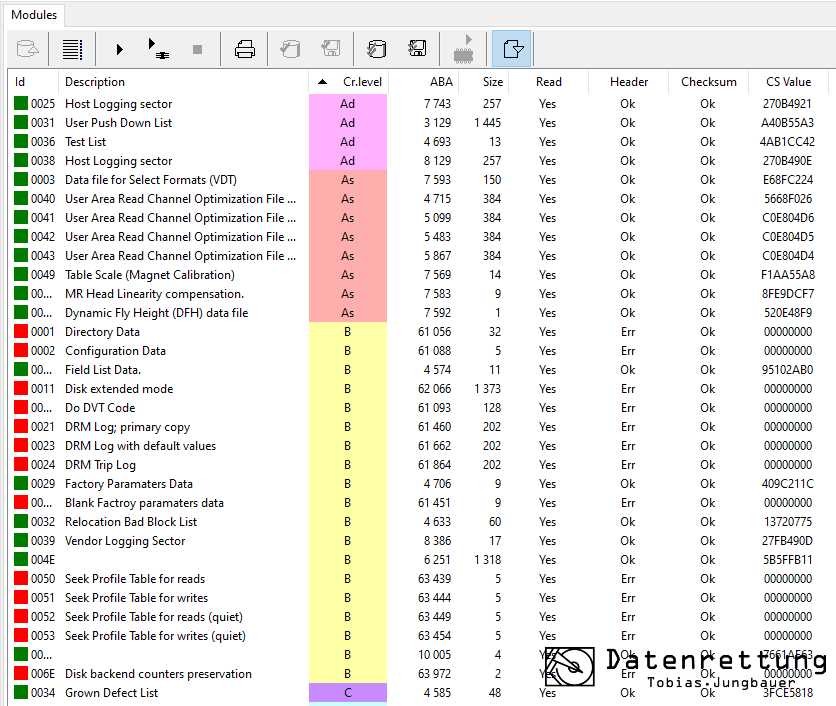Sort by the ABA column header

[441, 82]
